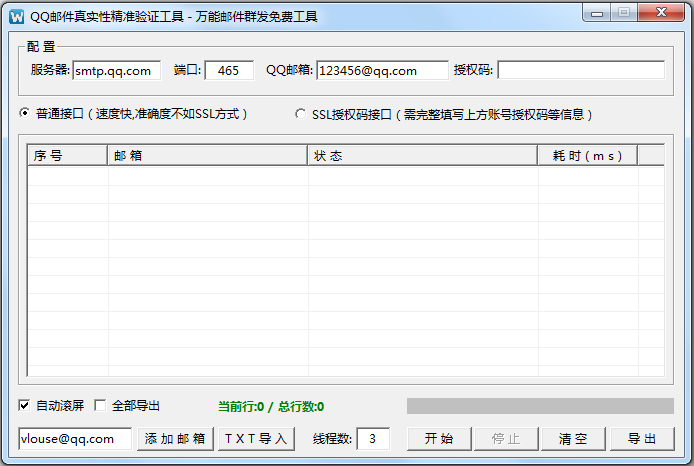Click the 清空 button
Image resolution: width=694 pixels, height=466 pixels.
click(x=573, y=439)
